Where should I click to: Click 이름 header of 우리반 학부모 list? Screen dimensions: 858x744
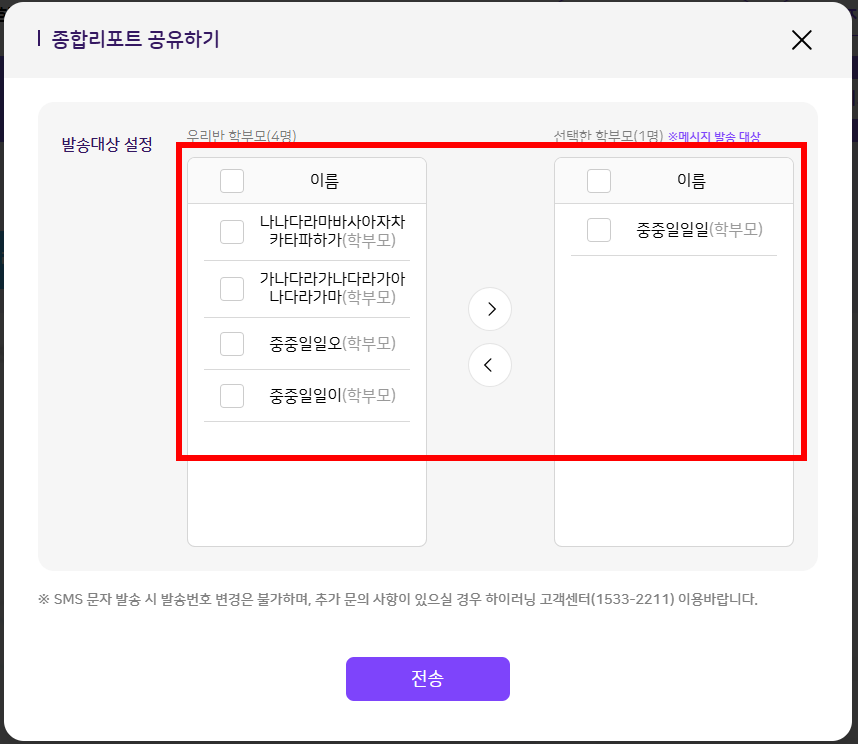[324, 181]
